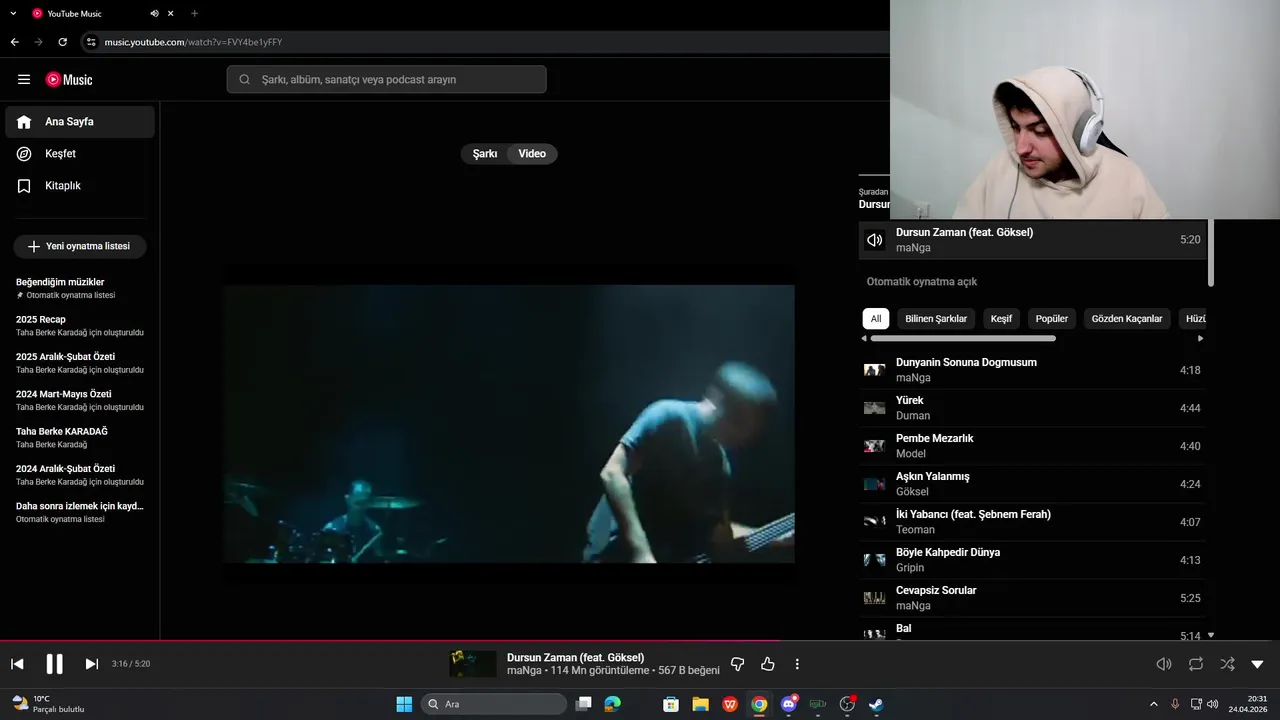The image size is (1280, 720).
Task: Click the red song progress bar
Action: coord(392,641)
